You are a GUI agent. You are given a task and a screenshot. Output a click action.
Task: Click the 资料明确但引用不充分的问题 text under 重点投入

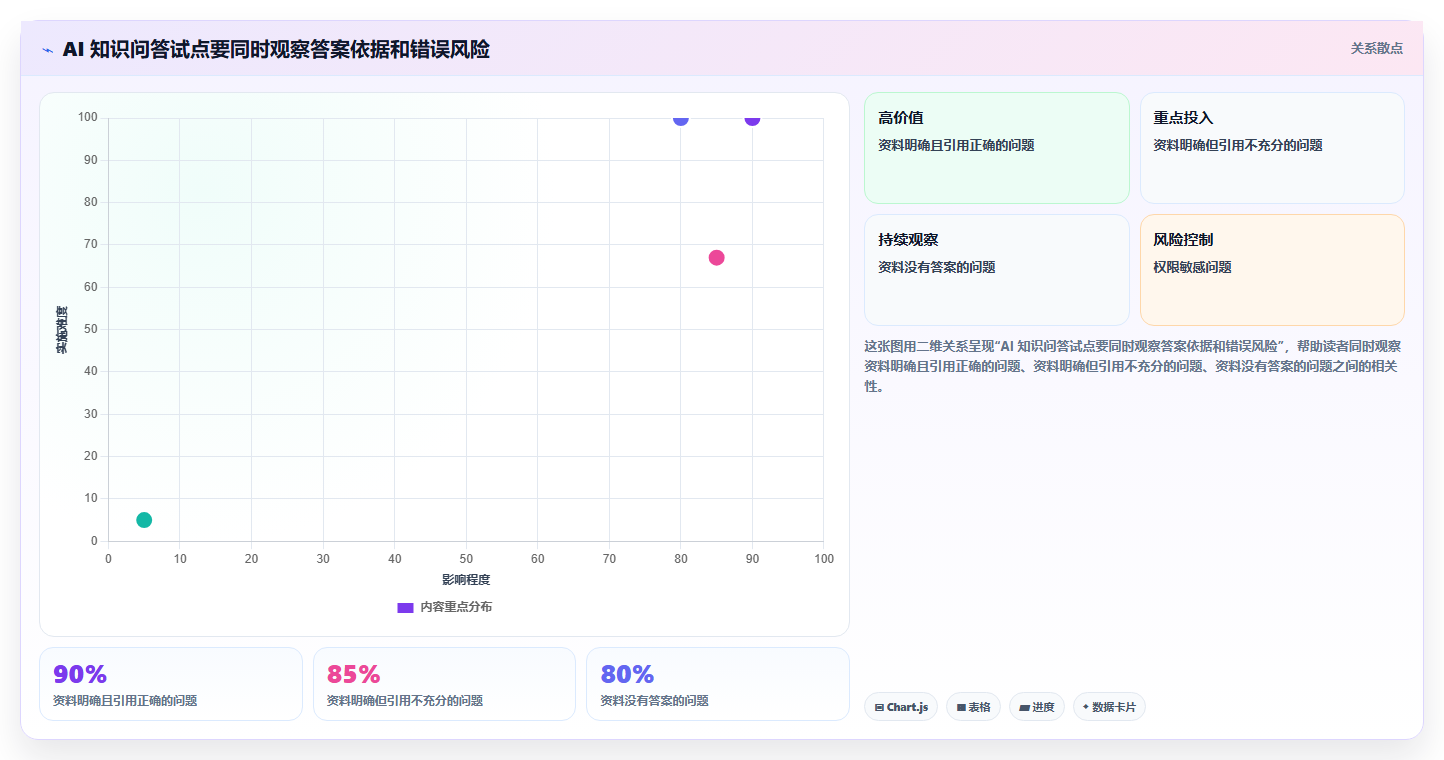[x=1238, y=145]
